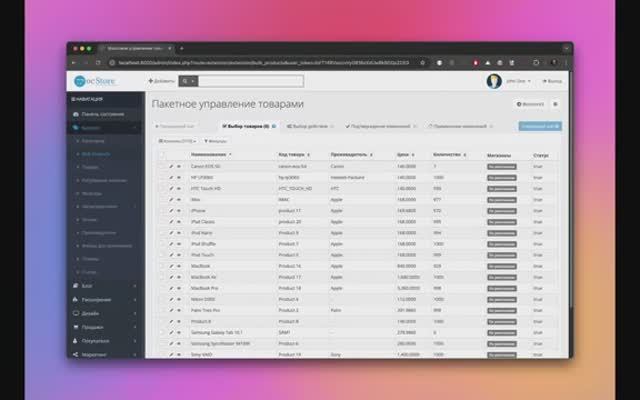Bookmark page with star icon in address bar
This screenshot has height=400, width=640.
pyautogui.click(x=423, y=62)
